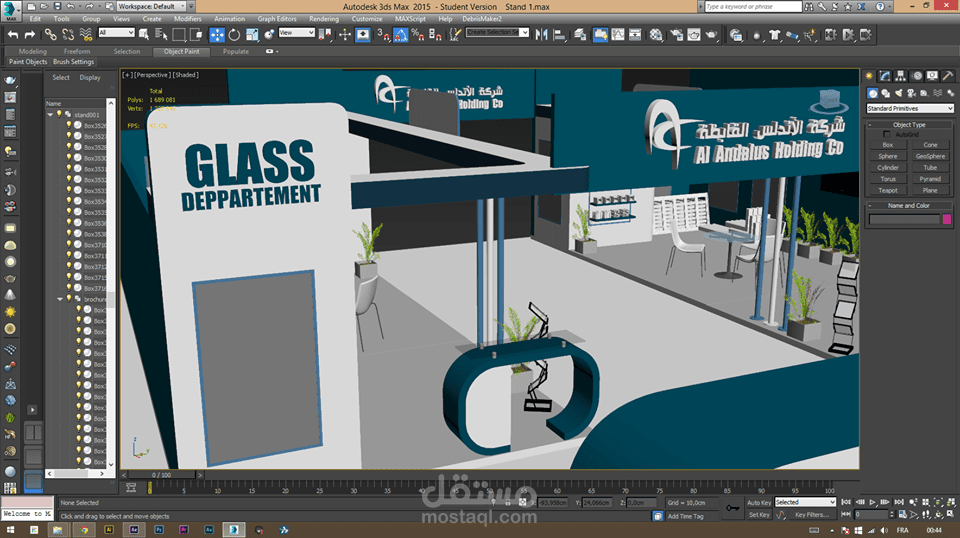Toggle the 3D Snaps icon

point(383,35)
